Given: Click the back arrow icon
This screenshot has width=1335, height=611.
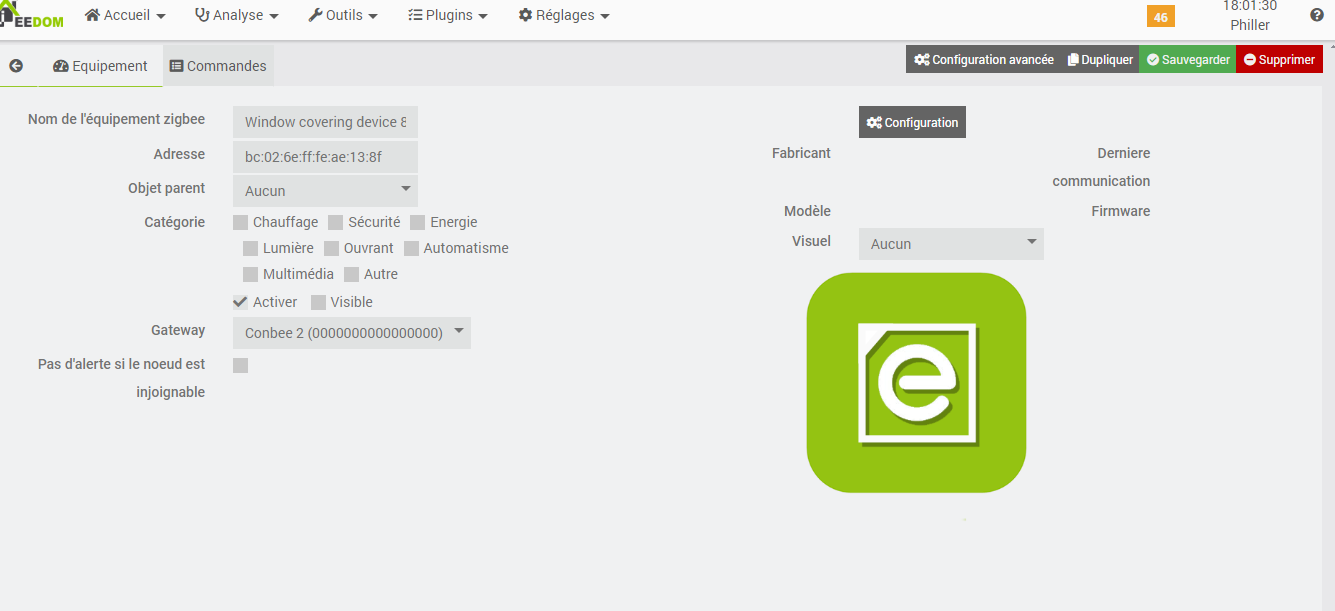Looking at the screenshot, I should (x=16, y=66).
